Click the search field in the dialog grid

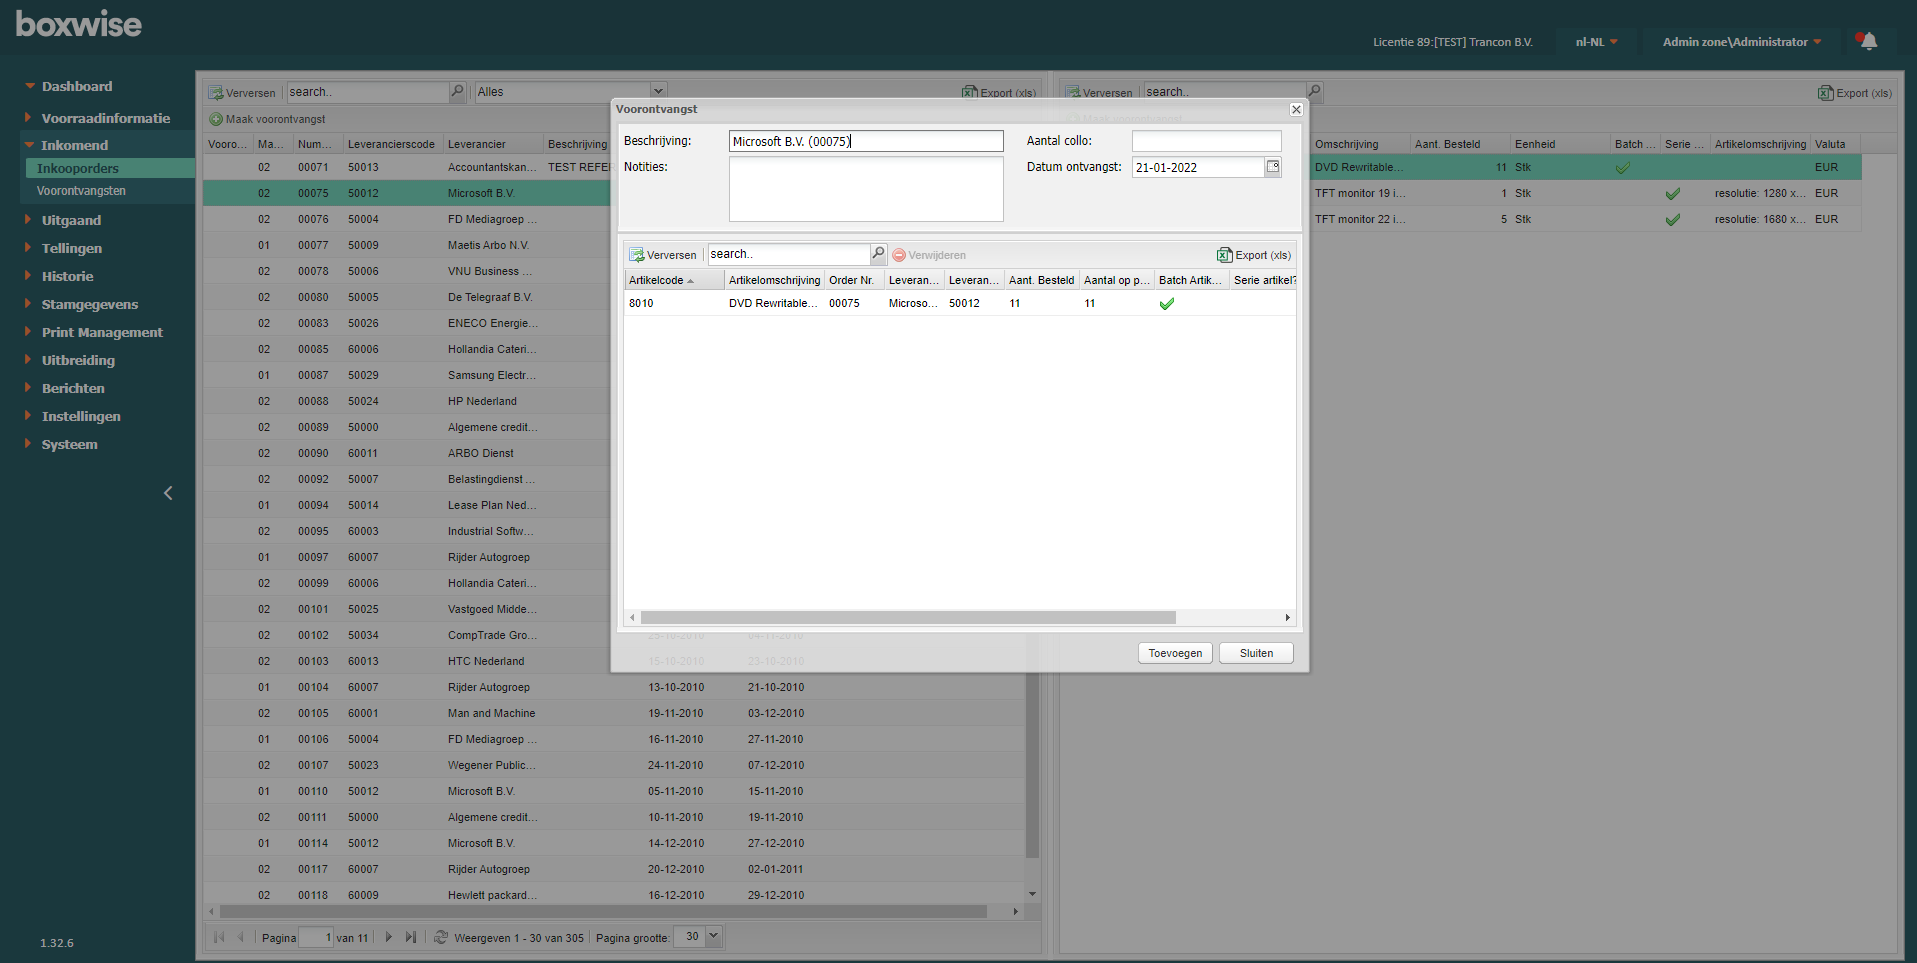click(x=788, y=254)
